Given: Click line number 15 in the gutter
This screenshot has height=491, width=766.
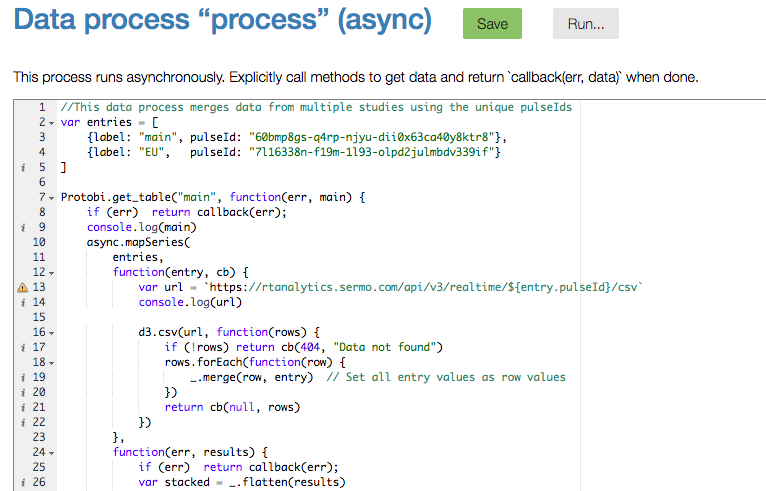Looking at the screenshot, I should pos(39,317).
